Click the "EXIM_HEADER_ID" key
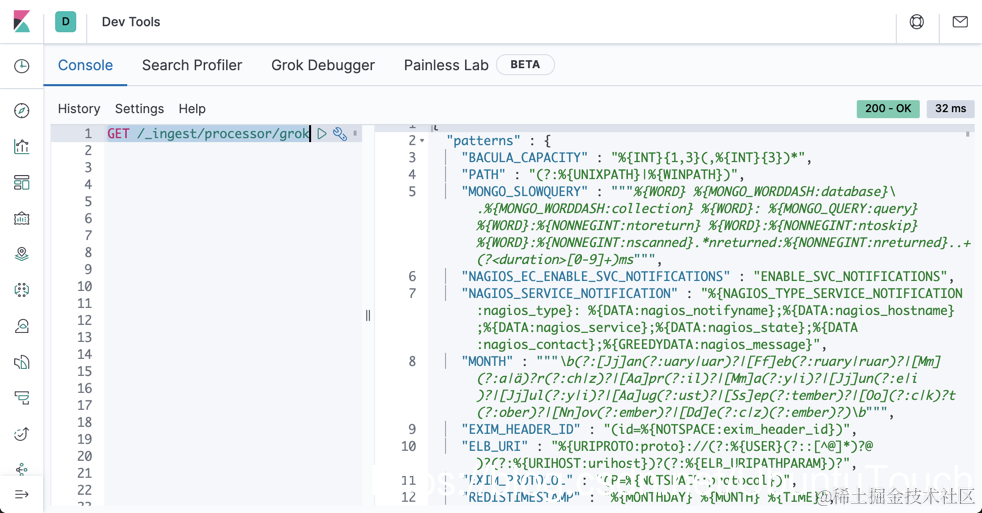 (520, 429)
